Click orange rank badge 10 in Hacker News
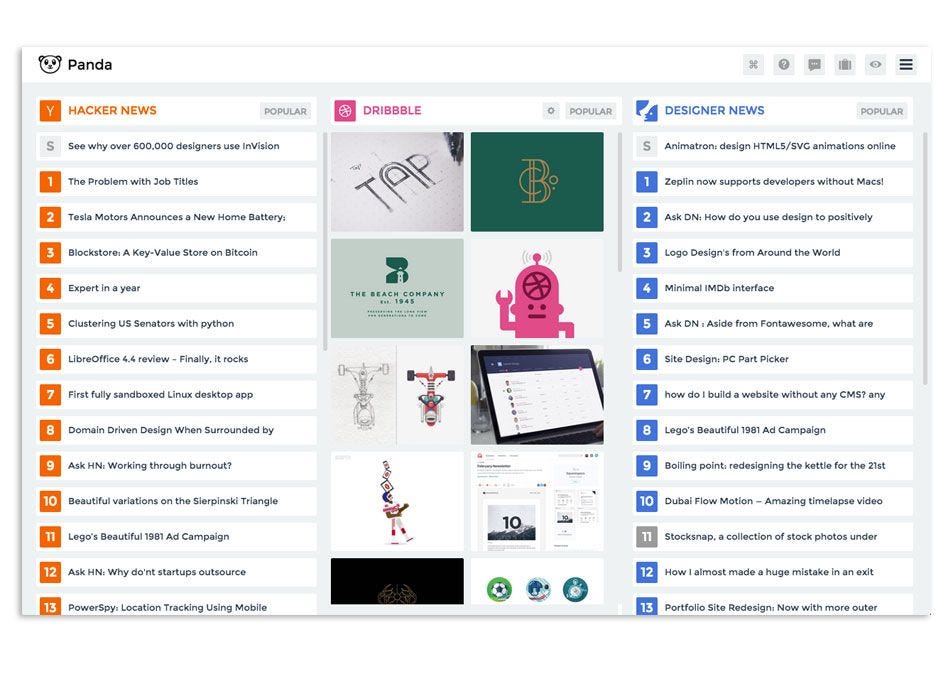This screenshot has height=675, width=950. (x=50, y=501)
